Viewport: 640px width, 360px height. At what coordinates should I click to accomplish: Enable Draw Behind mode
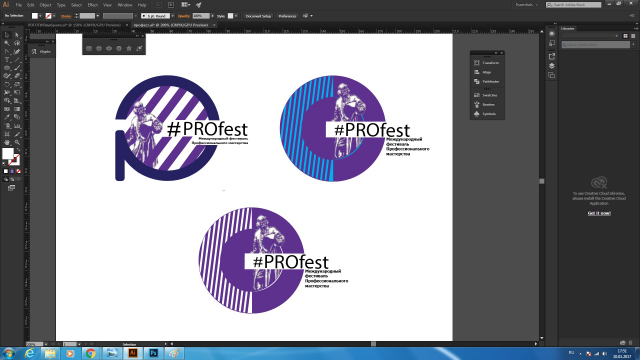pos(12,179)
